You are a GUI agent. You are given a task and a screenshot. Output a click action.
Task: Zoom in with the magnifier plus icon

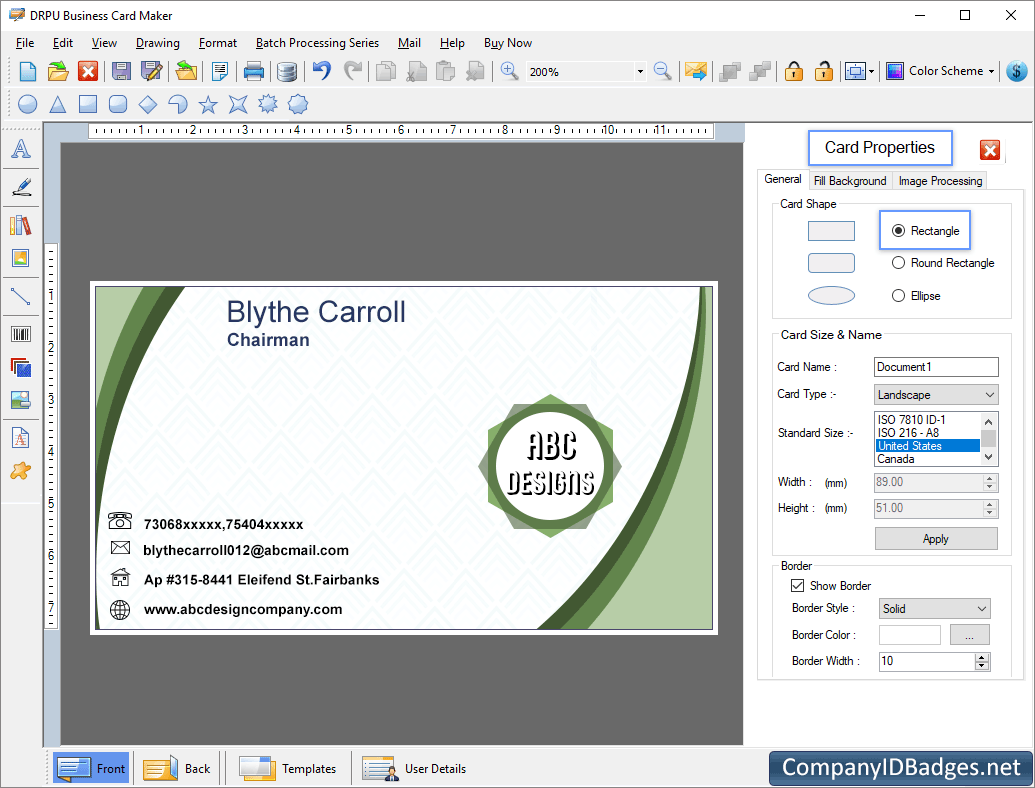509,70
